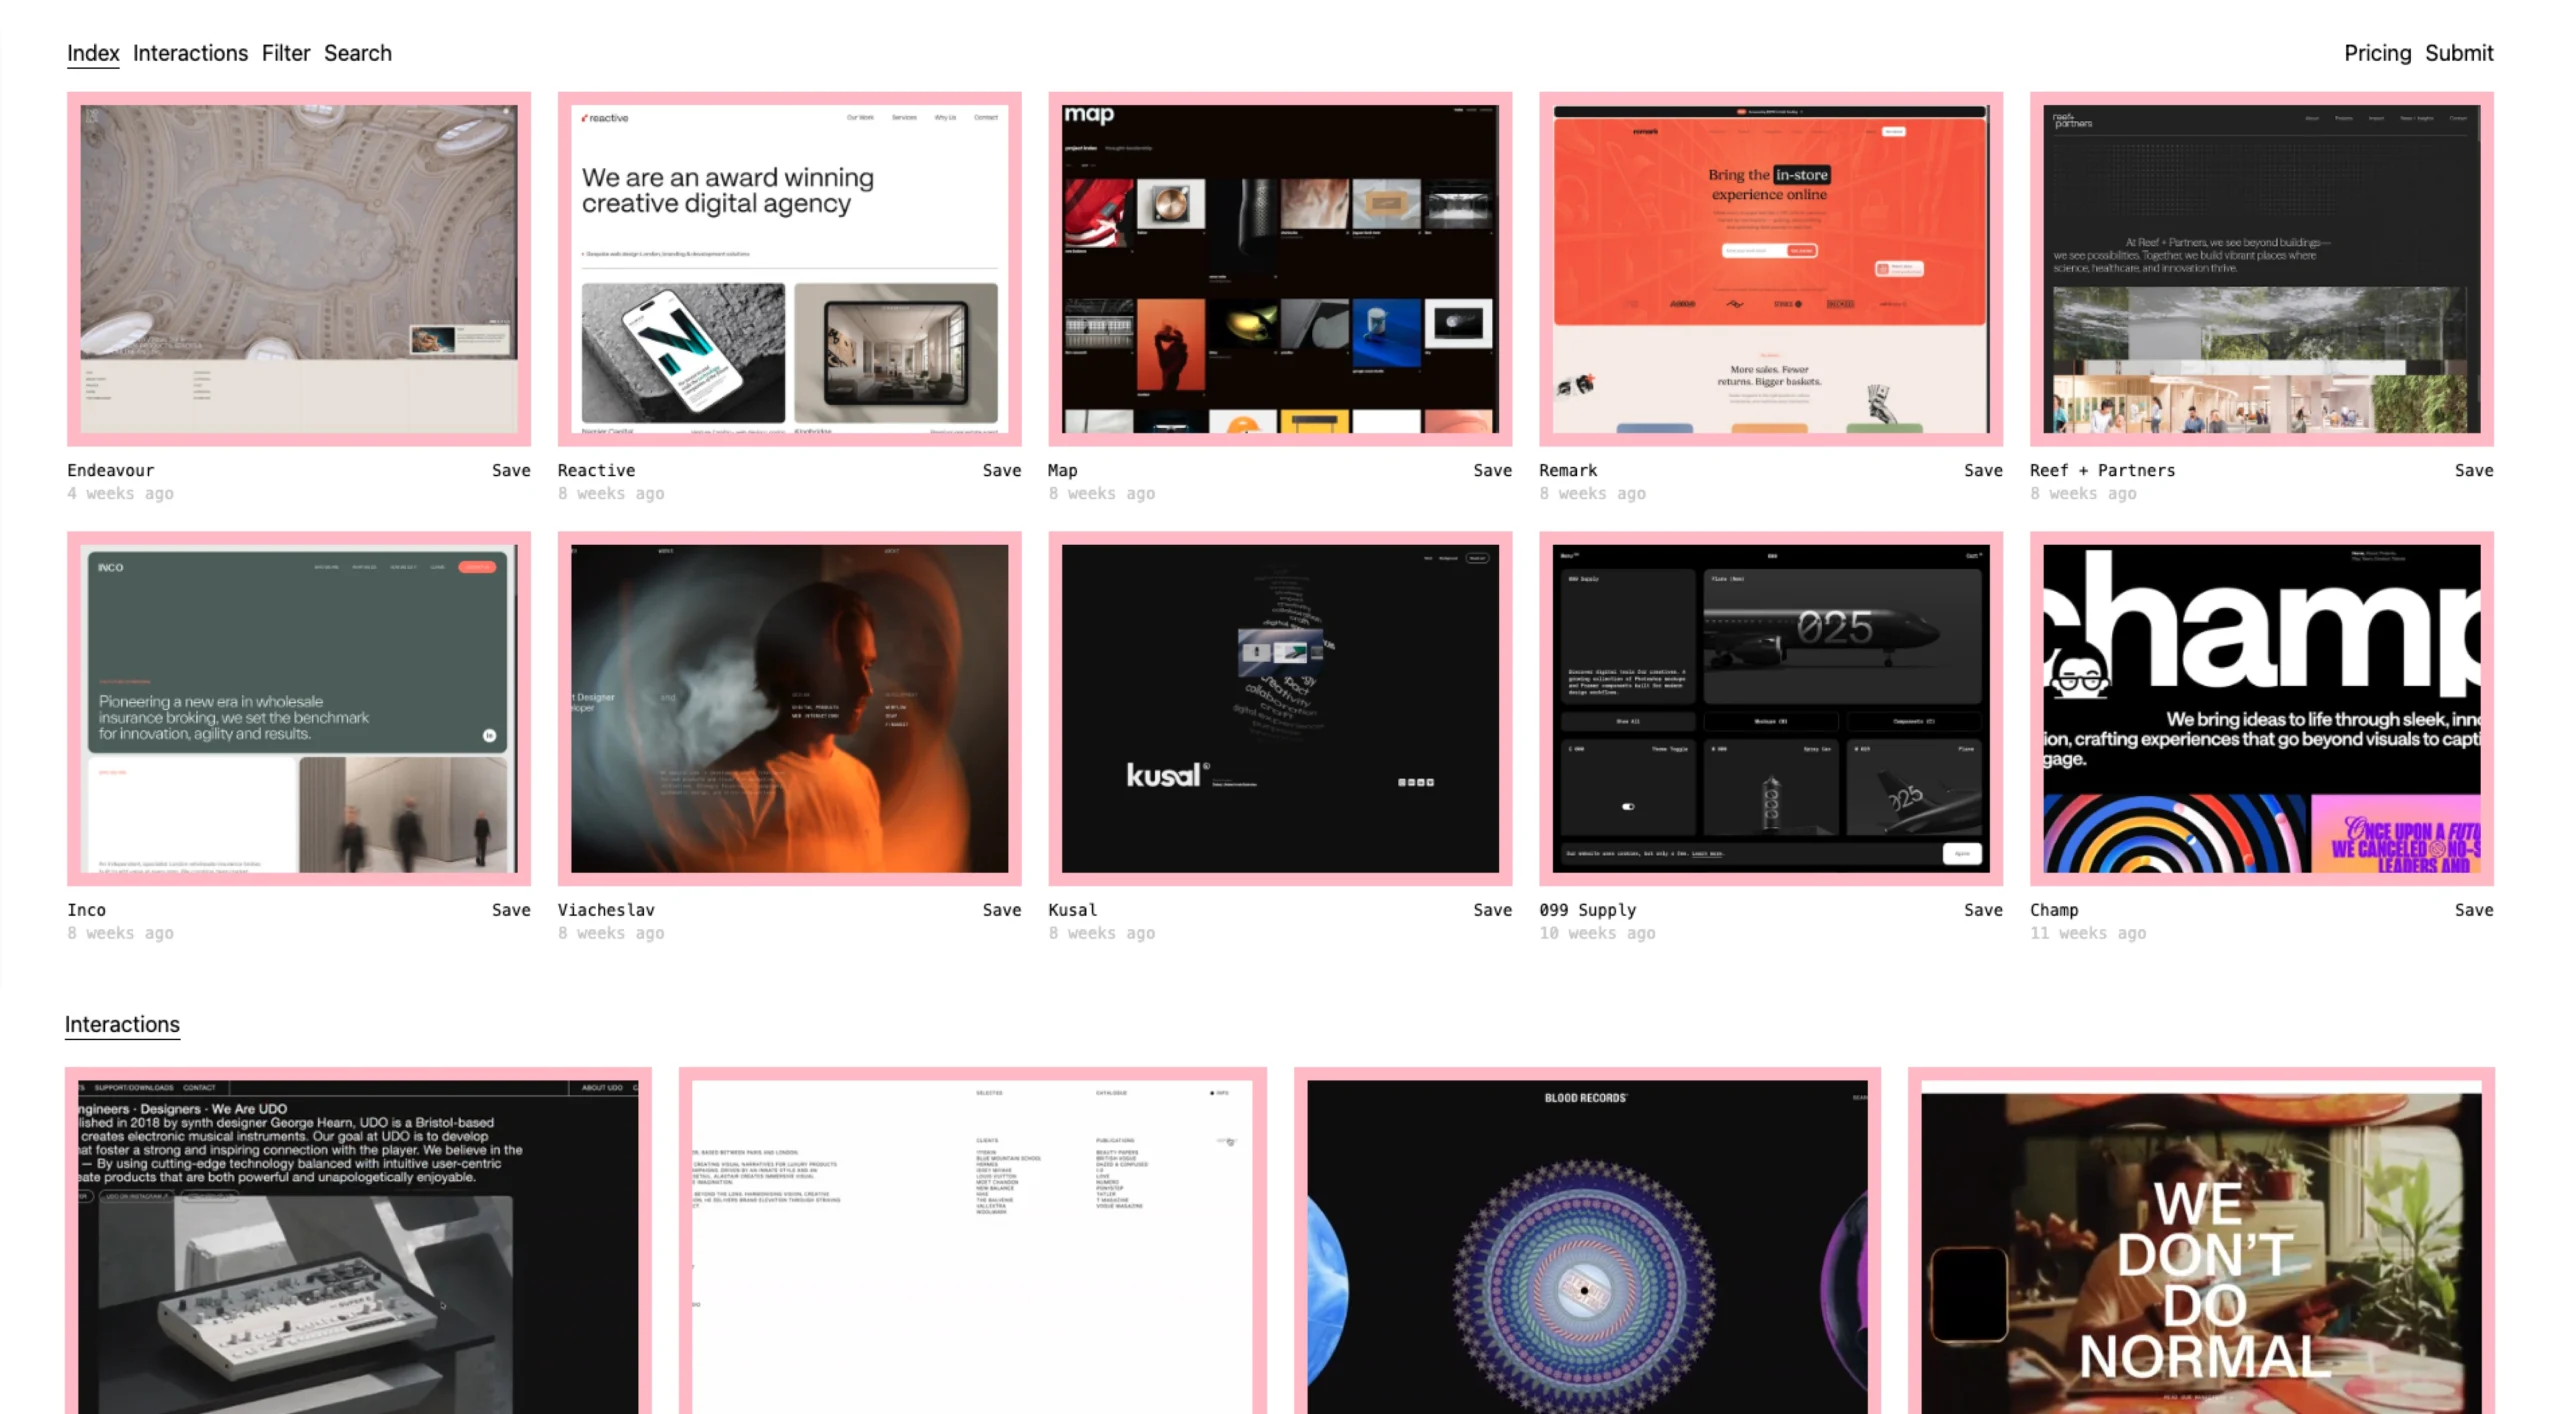Open the Reactive agency thumbnail
Screen dimensions: 2560x1414
pyautogui.click(x=789, y=268)
